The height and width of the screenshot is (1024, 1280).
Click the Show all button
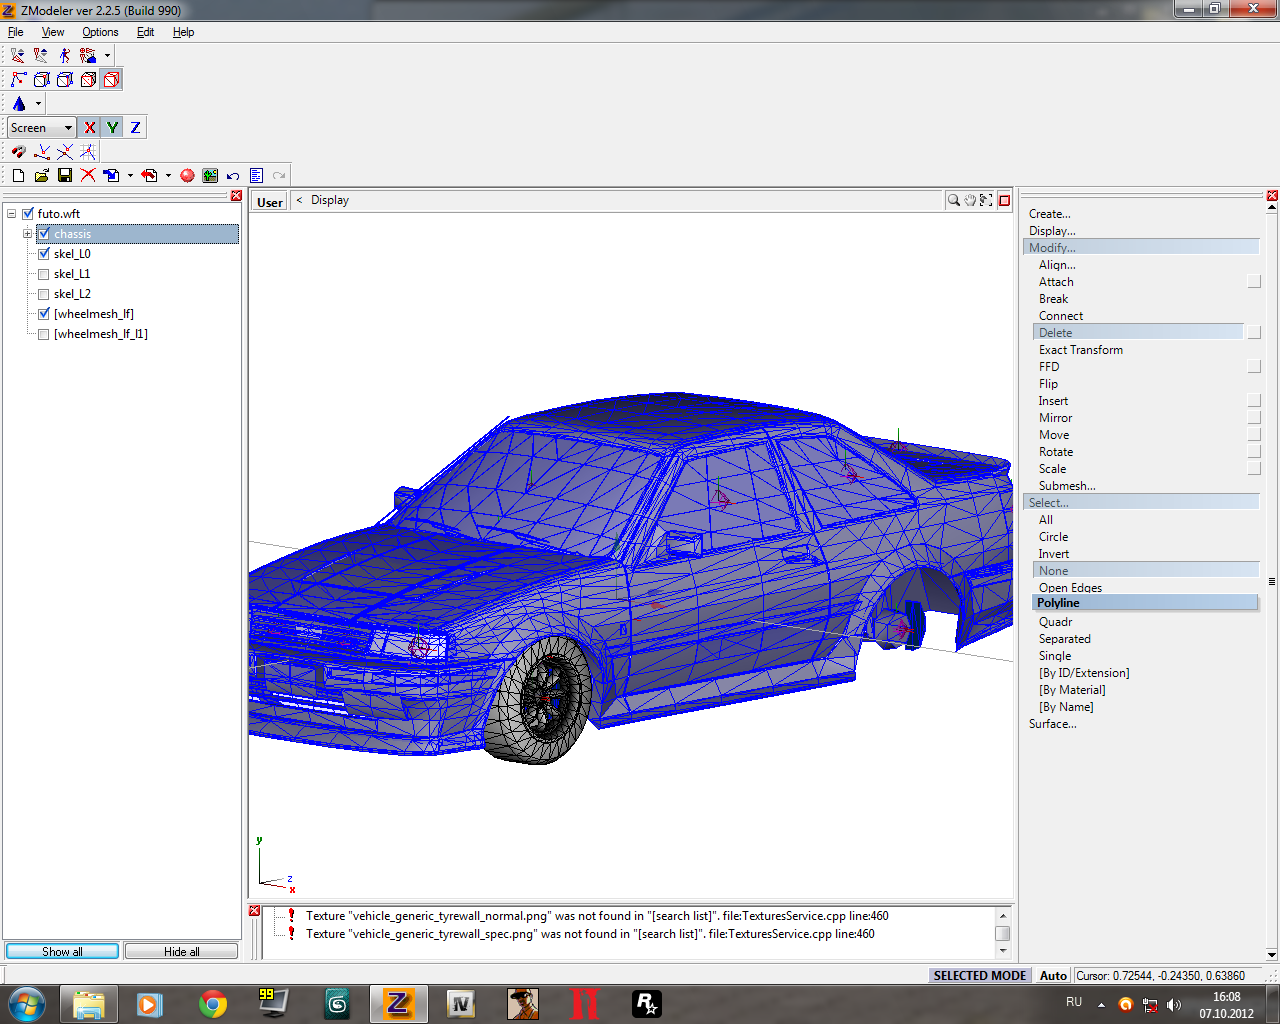pos(62,951)
